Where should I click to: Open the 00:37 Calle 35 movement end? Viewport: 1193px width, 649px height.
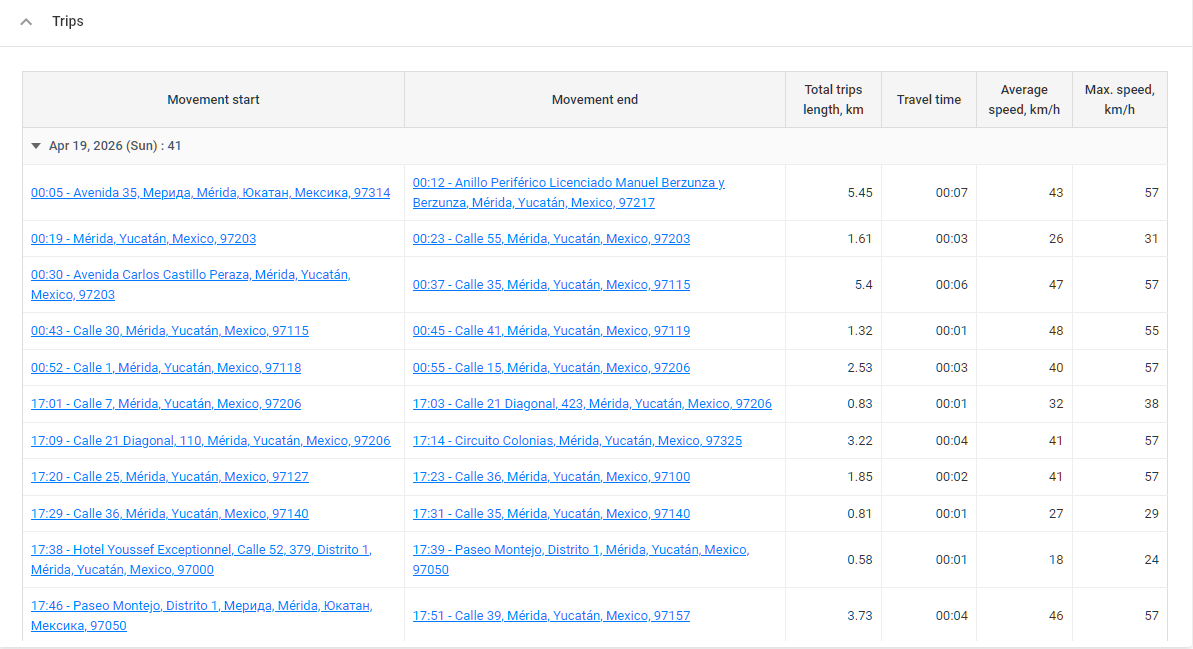pos(551,284)
